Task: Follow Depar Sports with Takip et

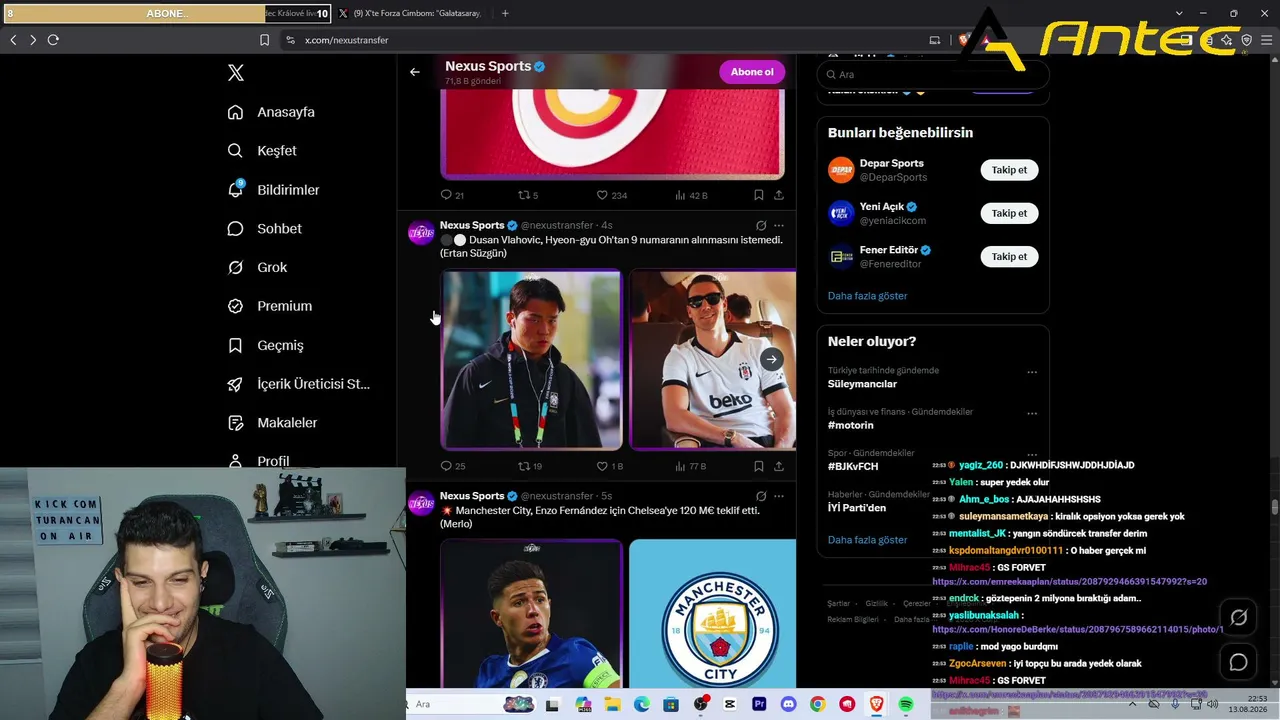Action: tap(1009, 170)
